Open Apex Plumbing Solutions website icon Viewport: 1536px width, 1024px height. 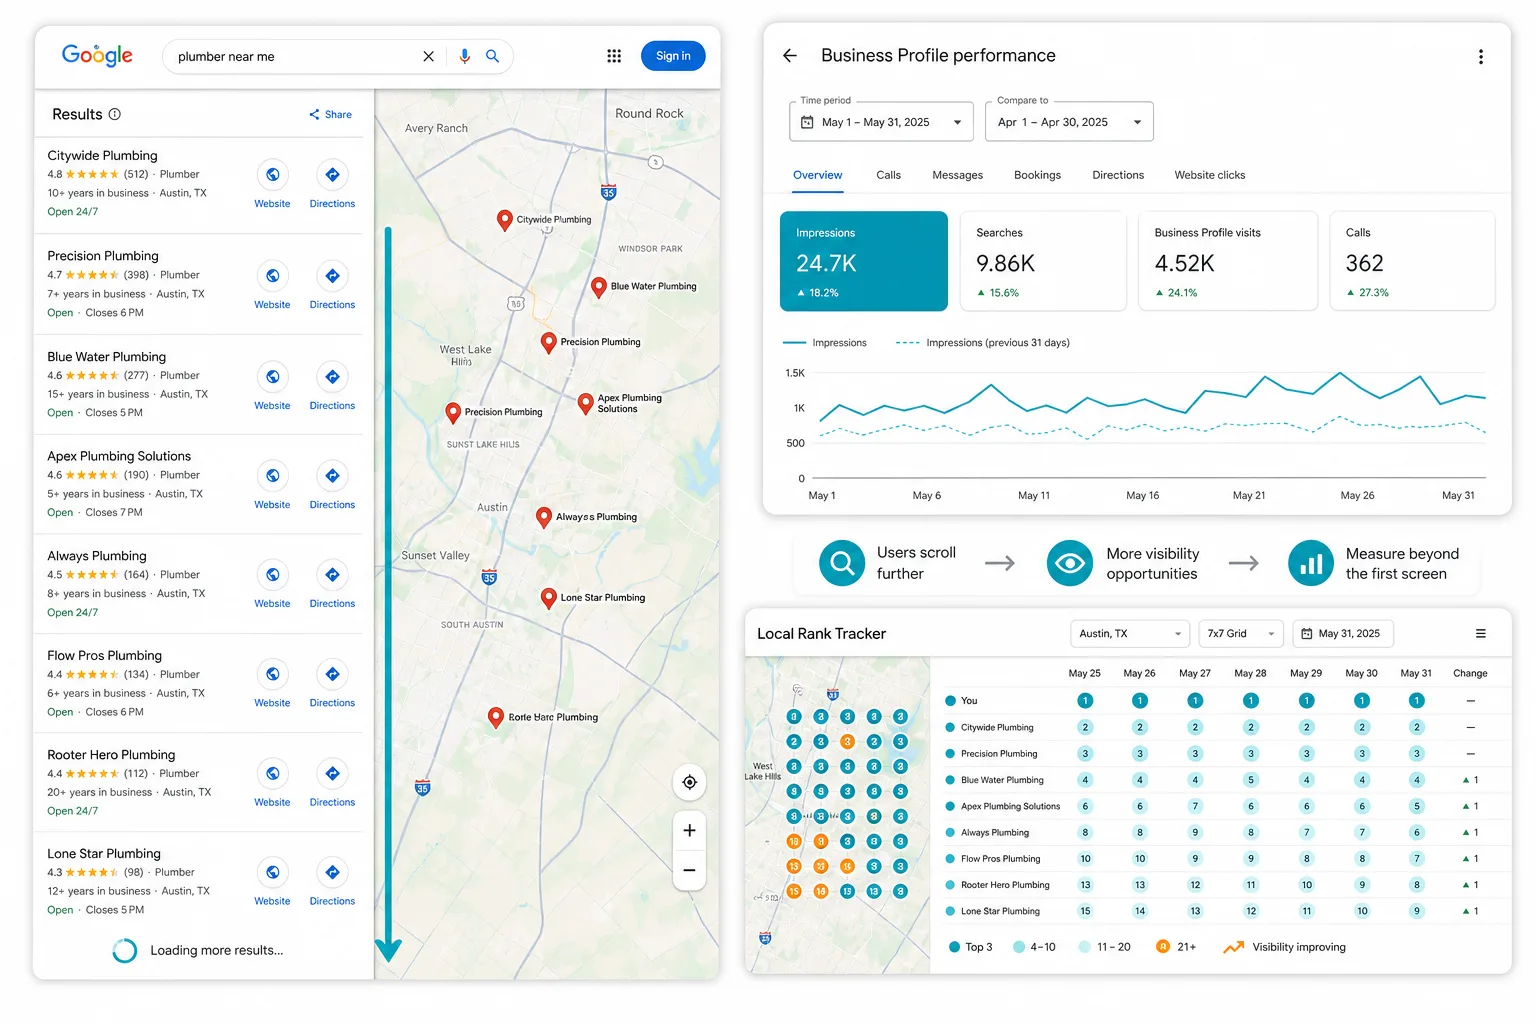tap(272, 476)
